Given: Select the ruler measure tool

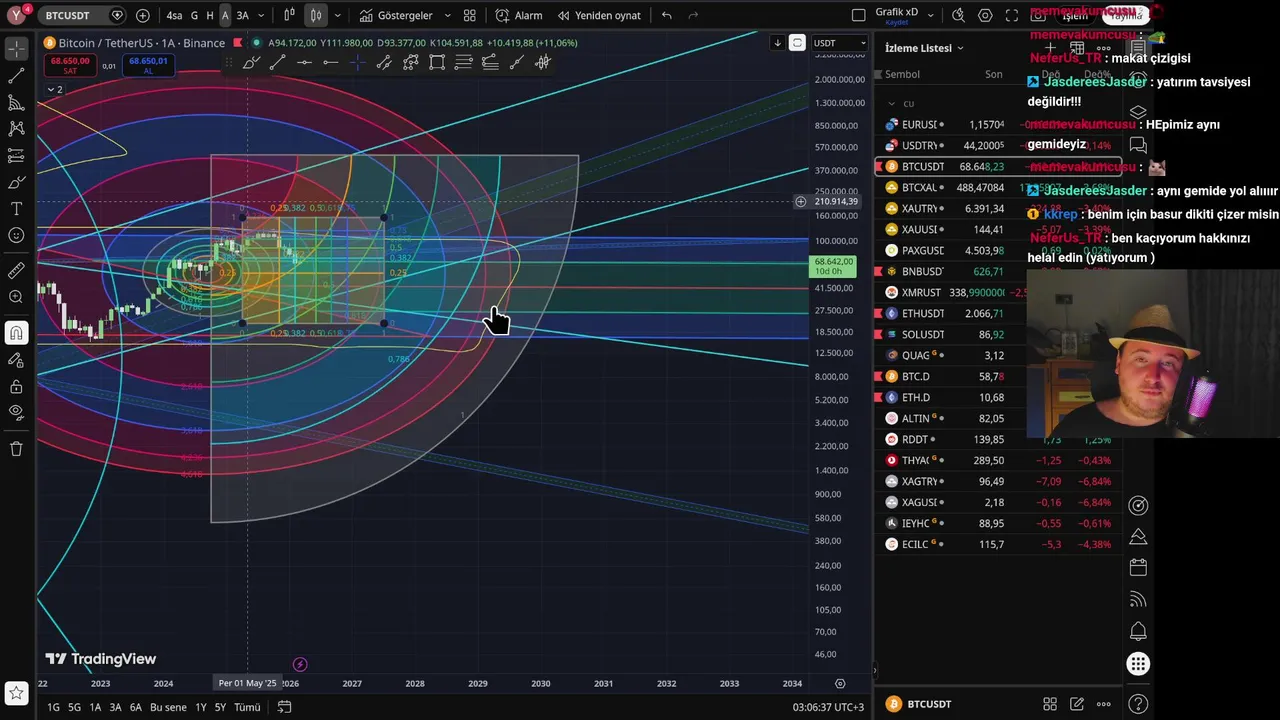Looking at the screenshot, I should [x=16, y=271].
